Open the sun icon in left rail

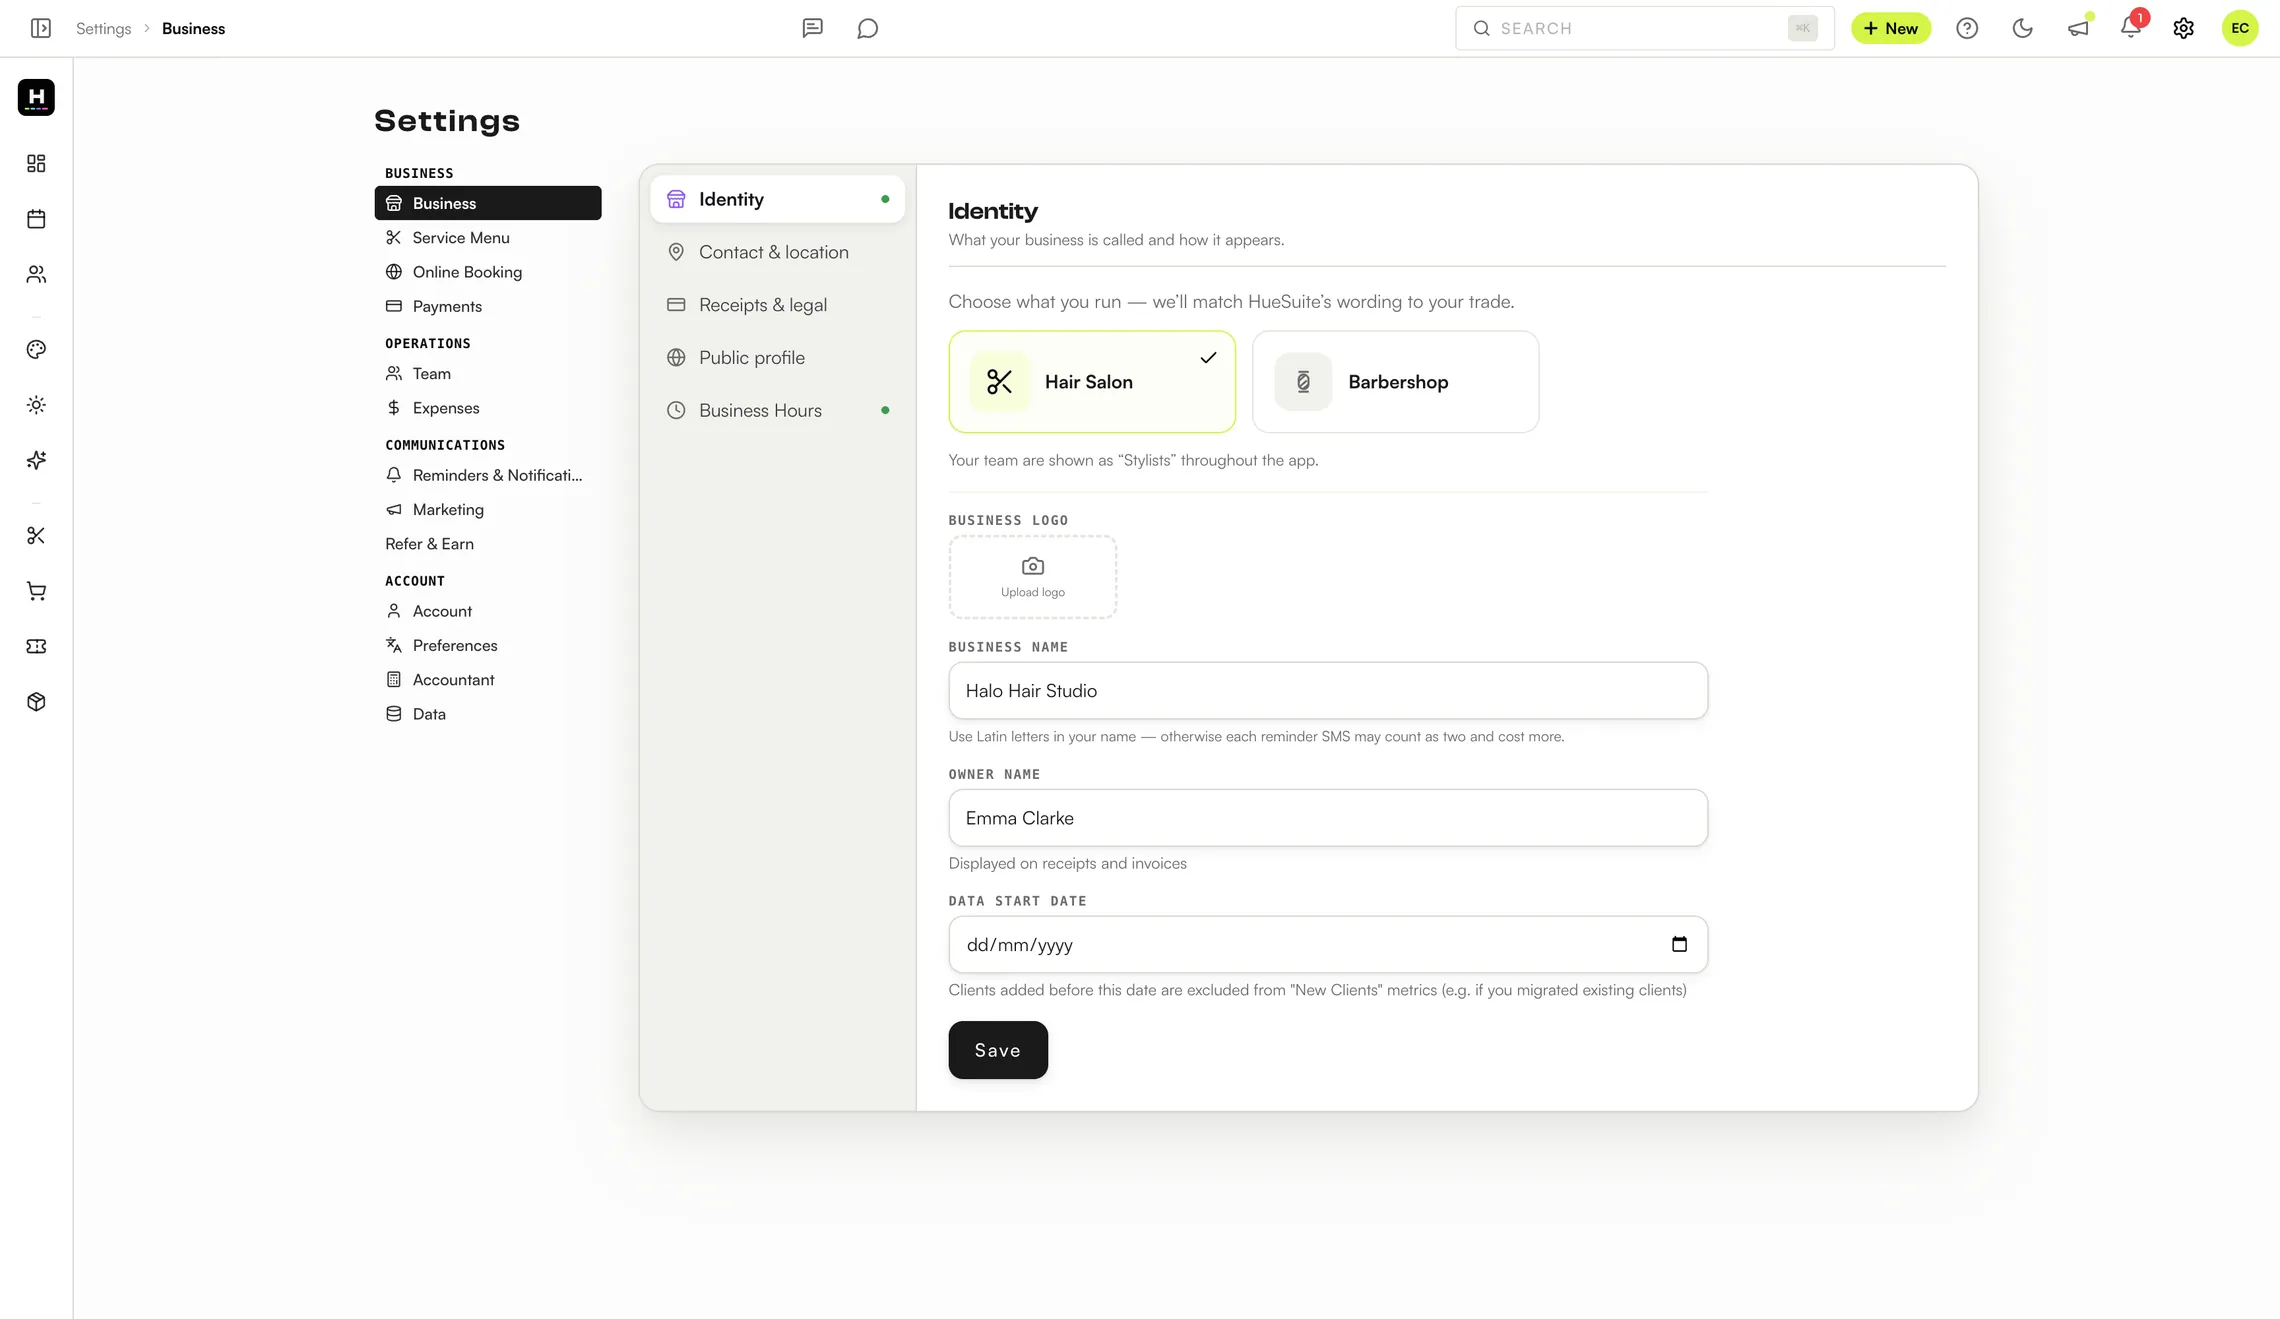point(36,405)
